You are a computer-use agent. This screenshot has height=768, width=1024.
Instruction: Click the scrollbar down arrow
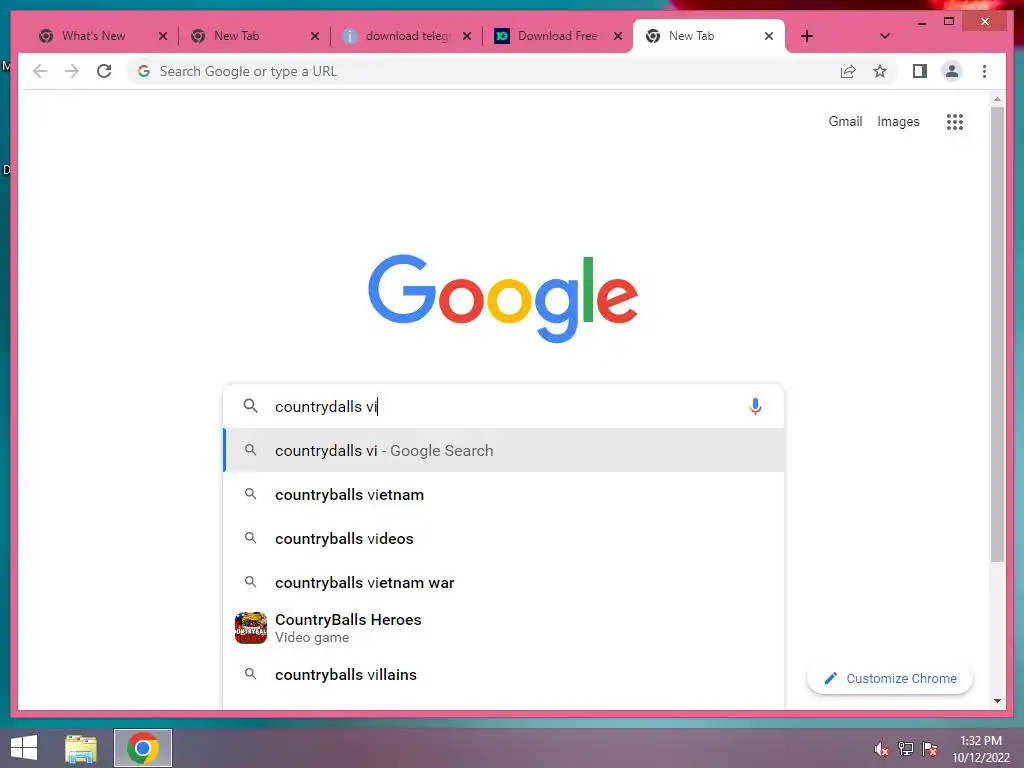pos(997,701)
